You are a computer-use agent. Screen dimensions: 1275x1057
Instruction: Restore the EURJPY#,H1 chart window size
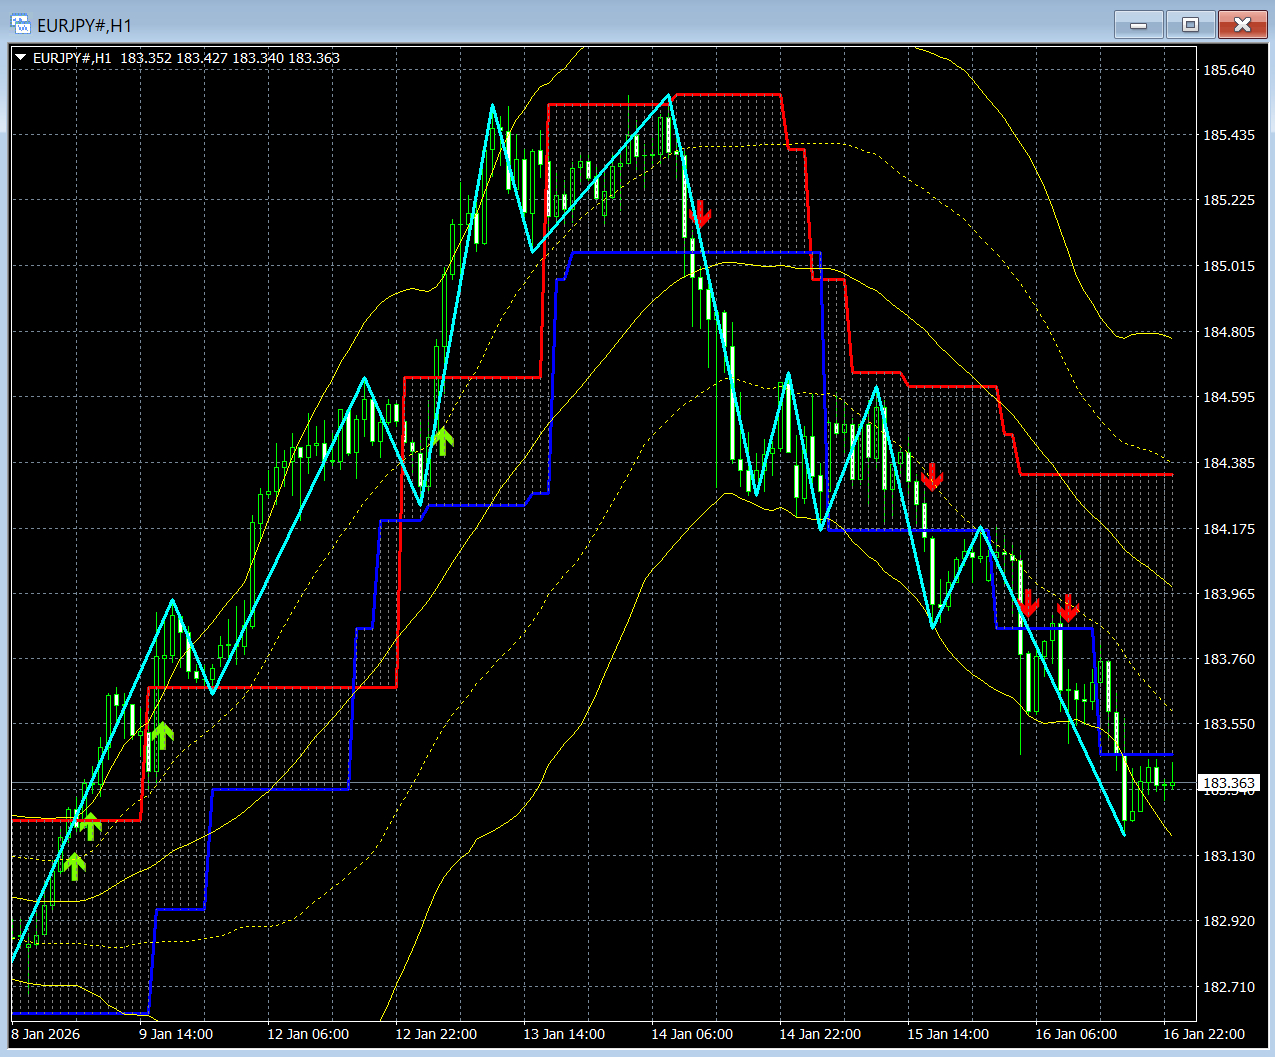tap(1190, 24)
